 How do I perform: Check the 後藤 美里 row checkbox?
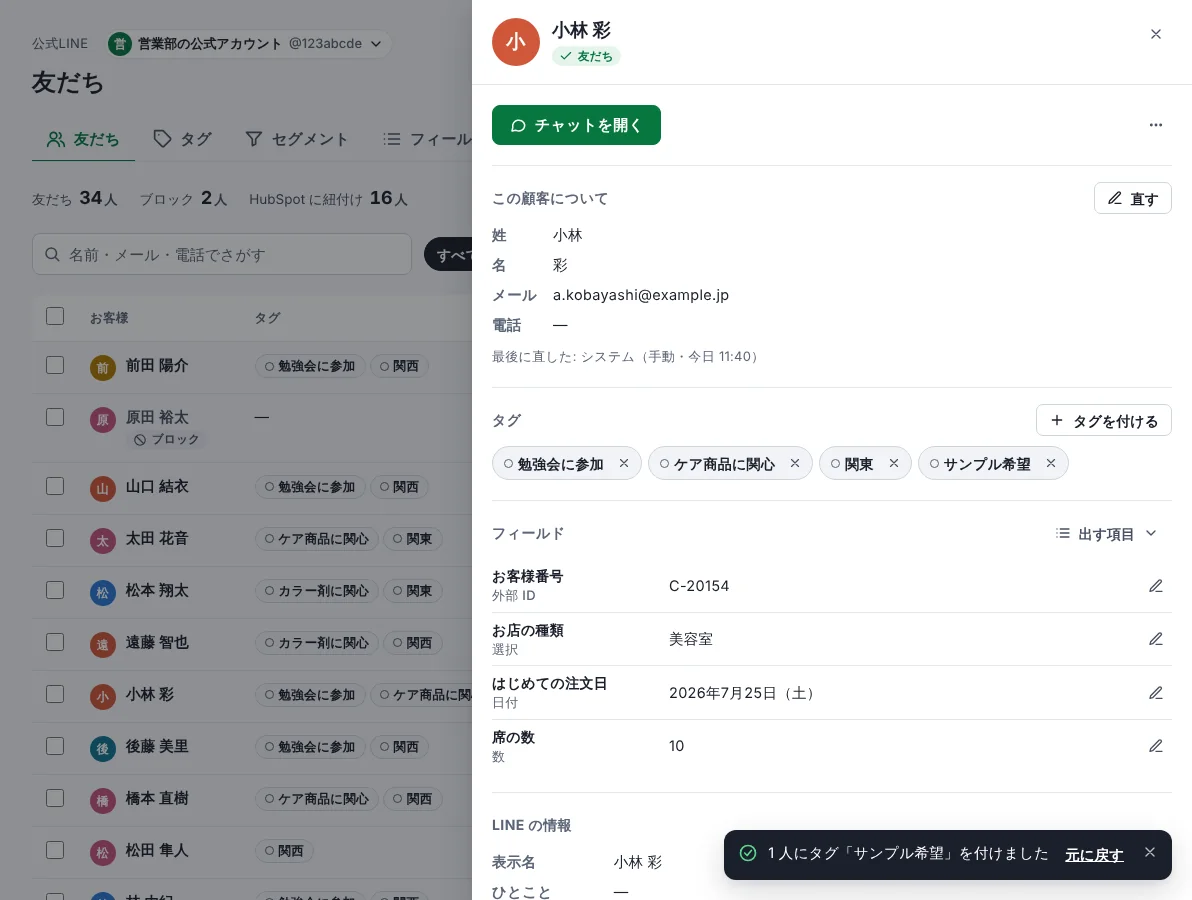click(x=55, y=746)
